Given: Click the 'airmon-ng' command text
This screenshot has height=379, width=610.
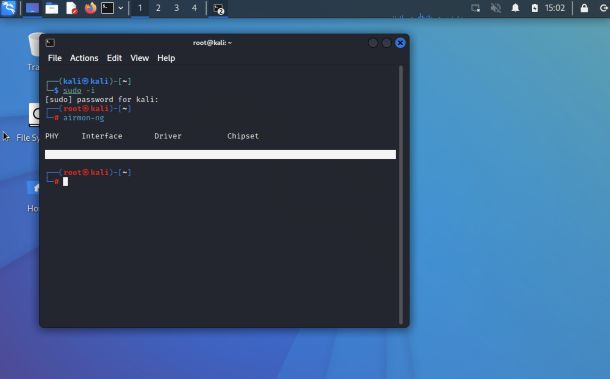Looking at the screenshot, I should point(84,118).
